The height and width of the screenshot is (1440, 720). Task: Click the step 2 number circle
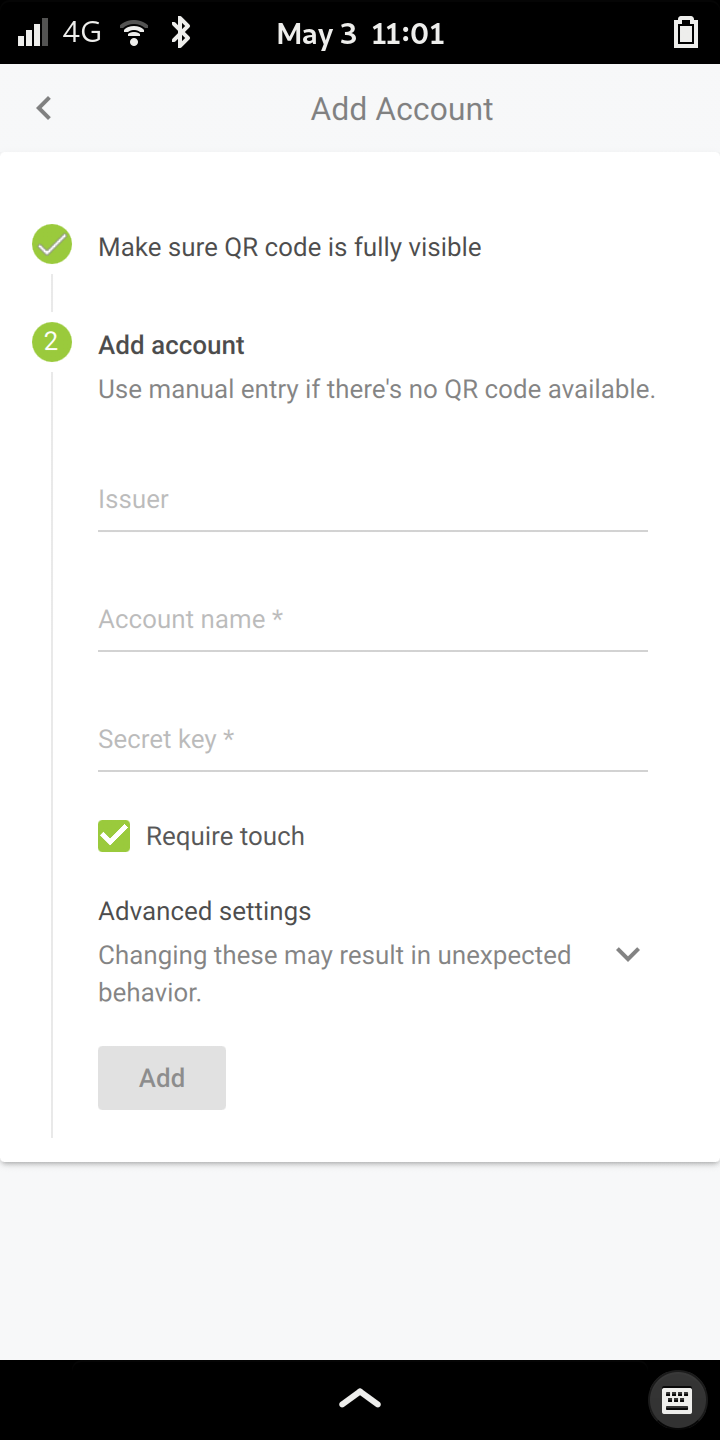52,343
